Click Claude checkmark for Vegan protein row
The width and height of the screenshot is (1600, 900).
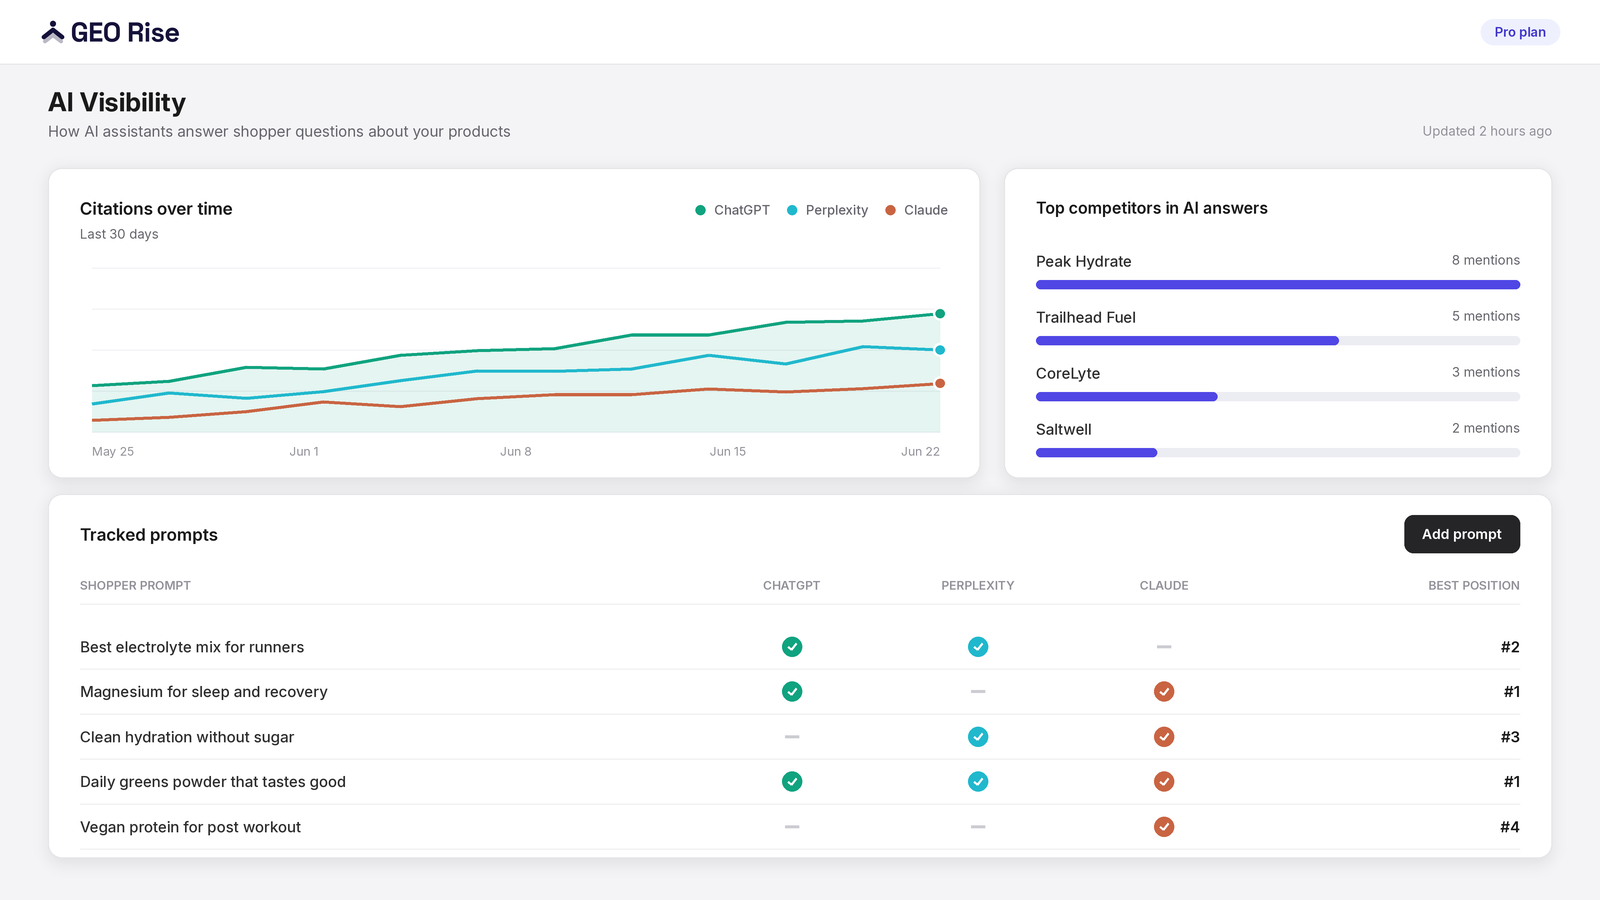1164,827
